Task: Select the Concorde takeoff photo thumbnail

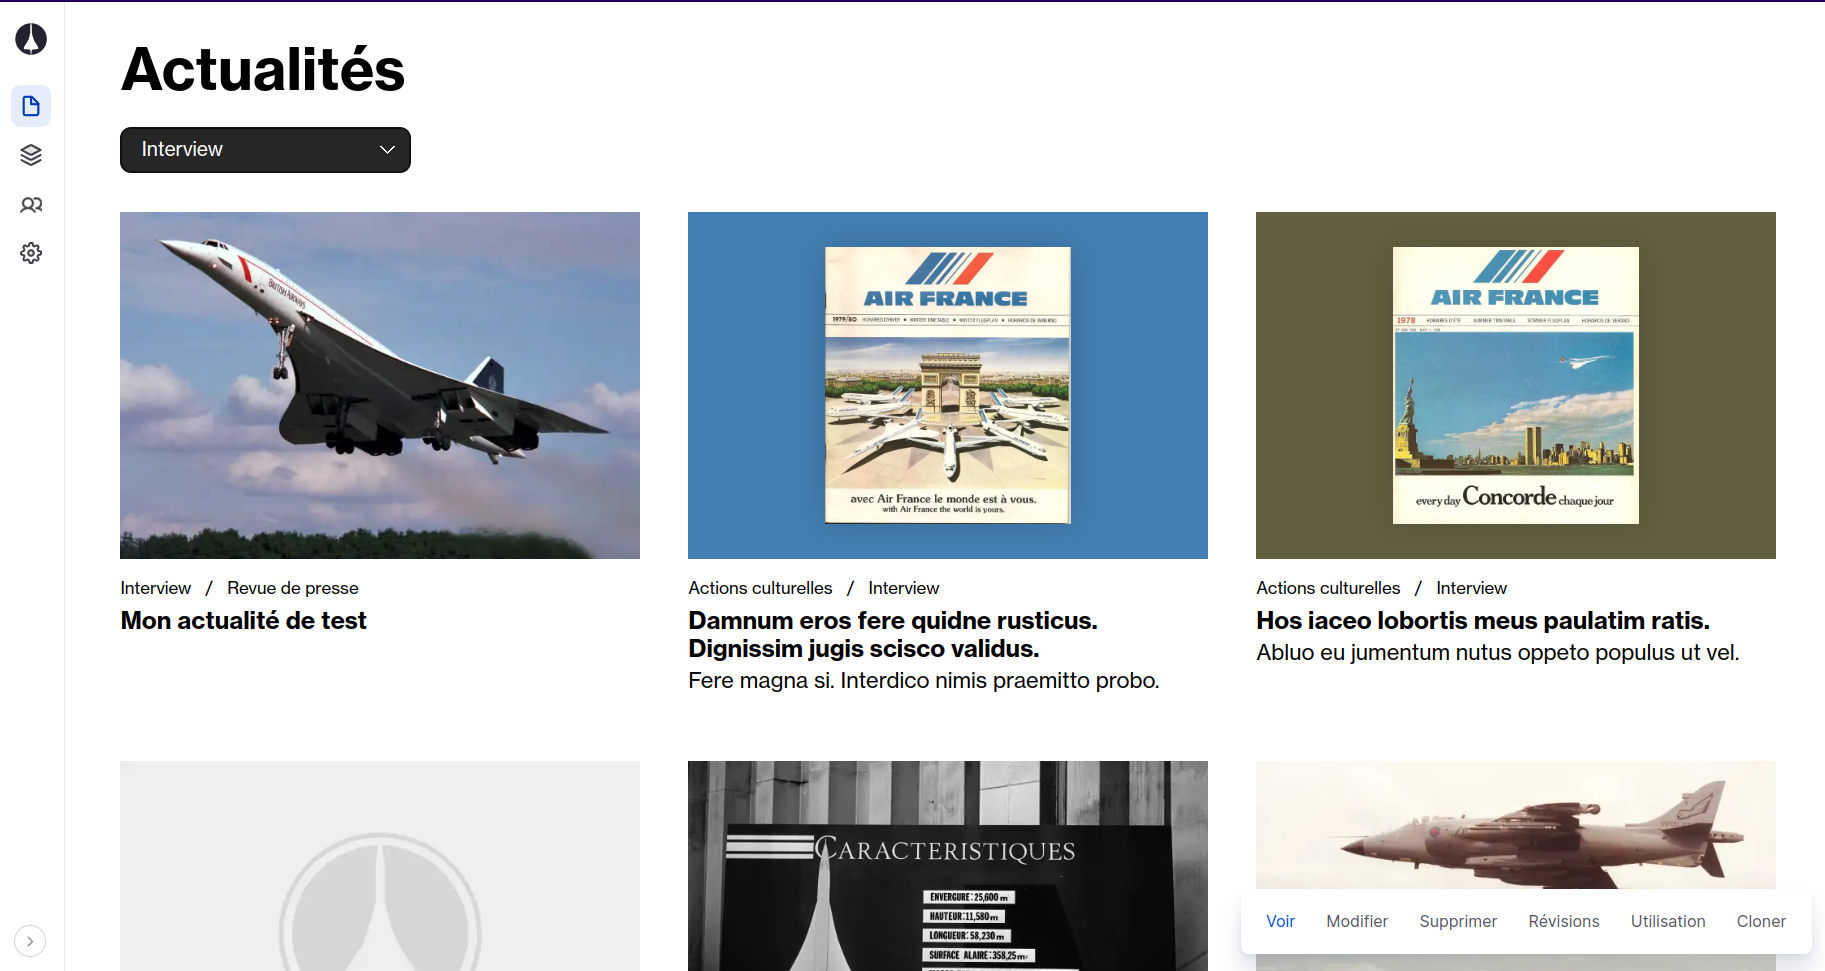Action: click(380, 385)
